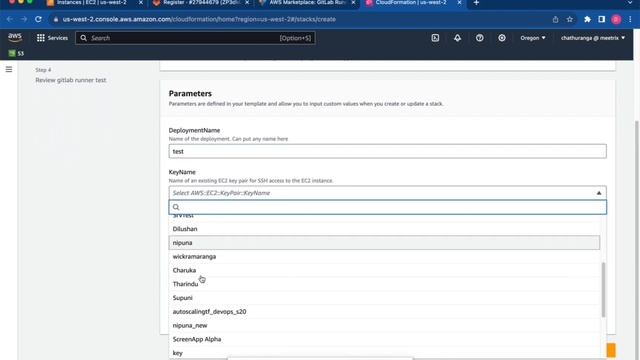Open the settings gear in AWS header
The image size is (640, 360).
click(502, 38)
